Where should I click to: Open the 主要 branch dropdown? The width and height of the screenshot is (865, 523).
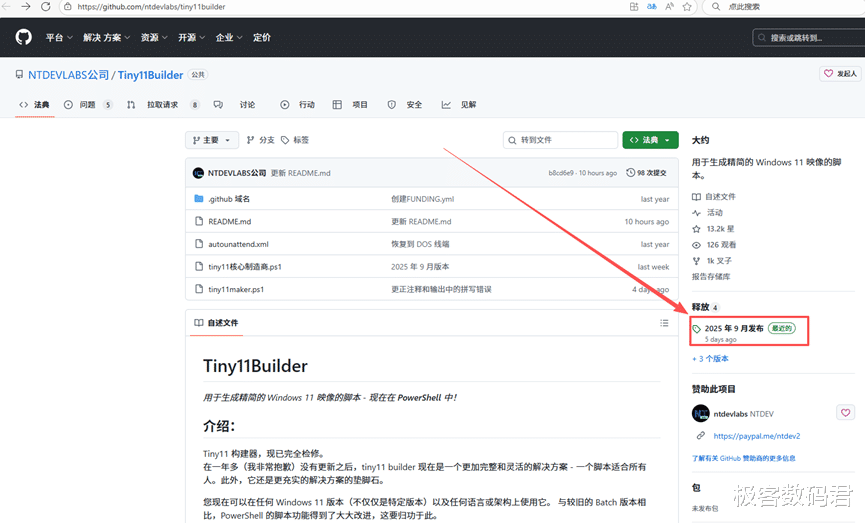[212, 140]
